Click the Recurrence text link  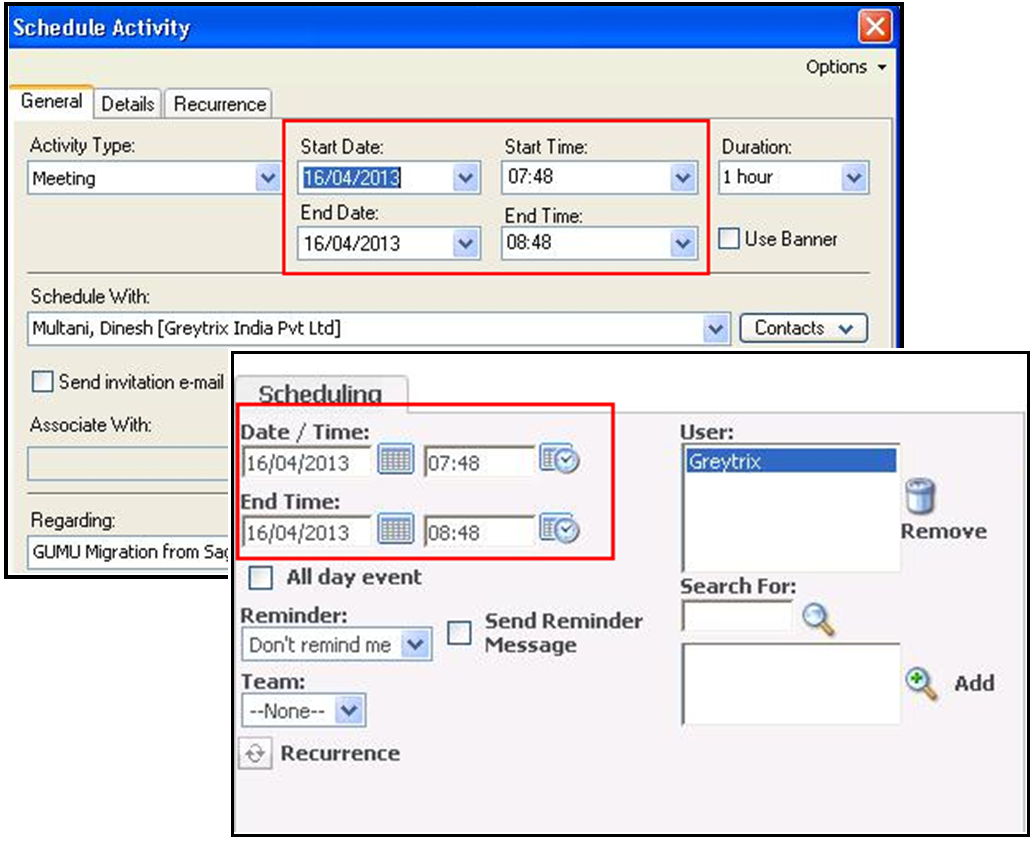coord(340,754)
